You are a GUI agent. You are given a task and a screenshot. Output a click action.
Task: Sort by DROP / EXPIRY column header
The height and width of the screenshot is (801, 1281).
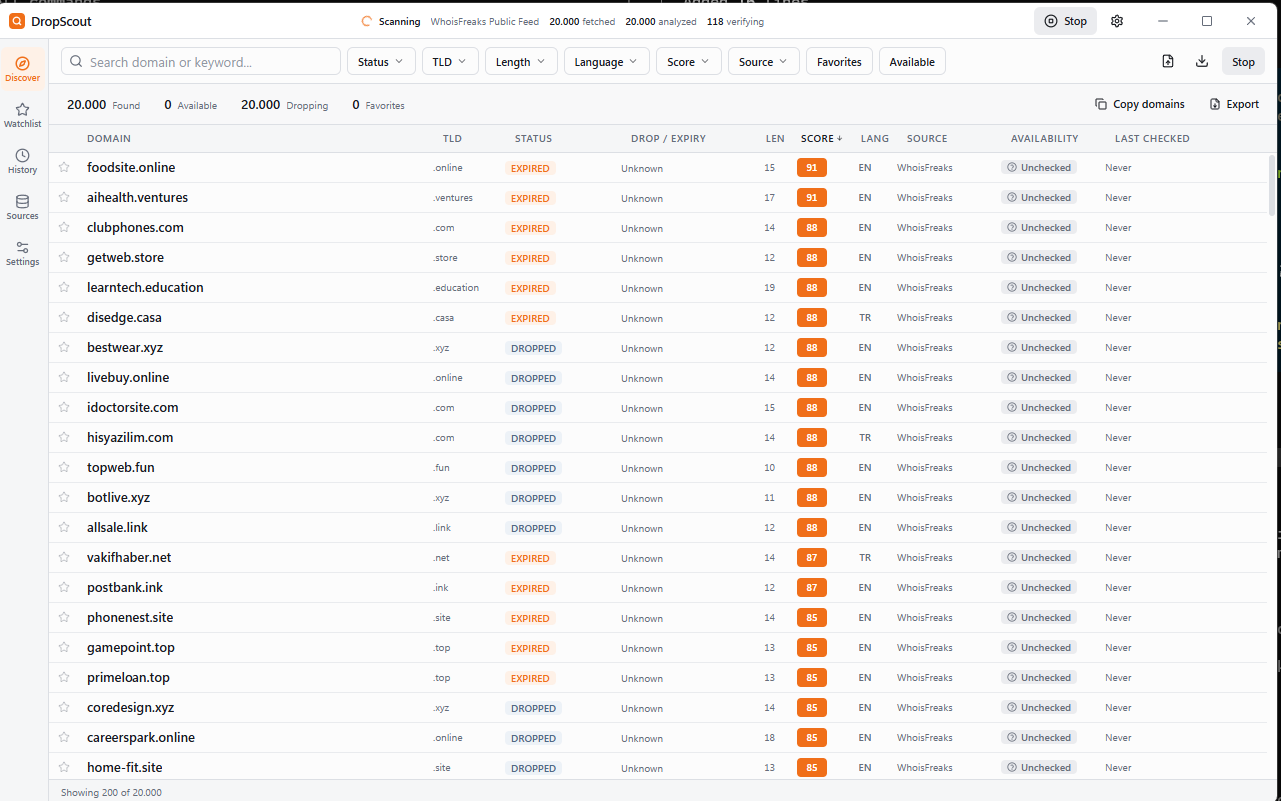pyautogui.click(x=668, y=139)
